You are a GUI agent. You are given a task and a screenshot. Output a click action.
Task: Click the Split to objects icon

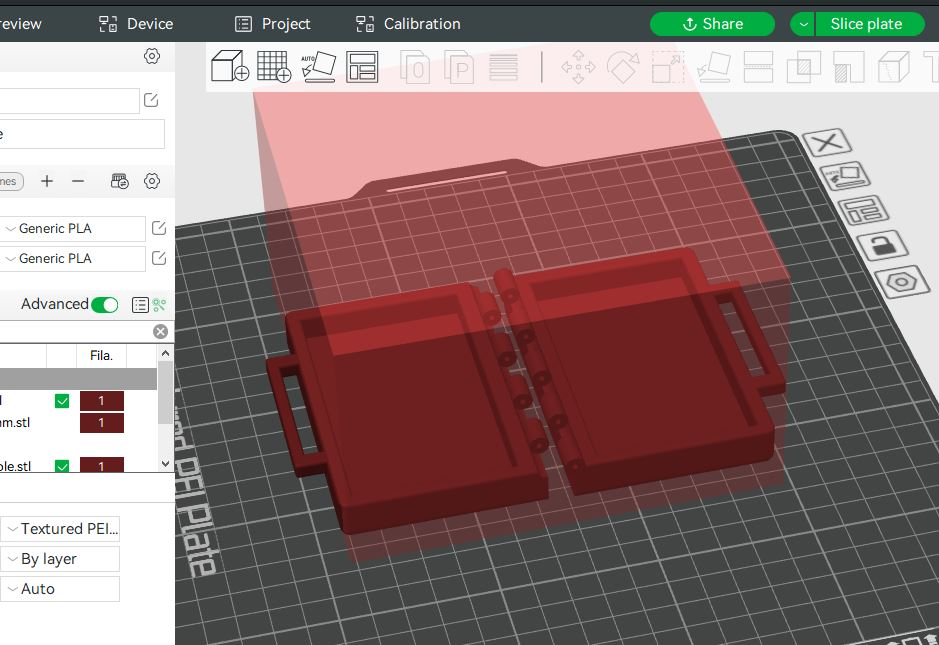[x=414, y=67]
